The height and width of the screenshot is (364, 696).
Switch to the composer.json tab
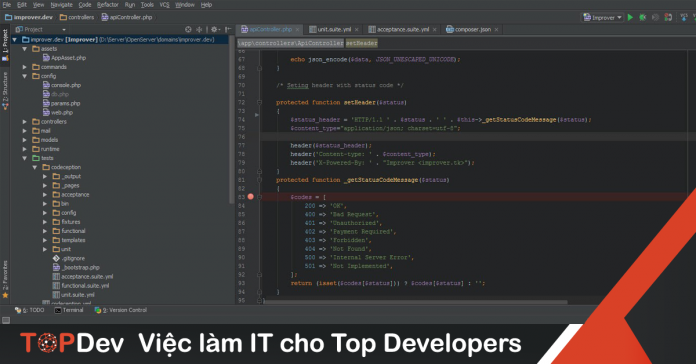tap(472, 29)
